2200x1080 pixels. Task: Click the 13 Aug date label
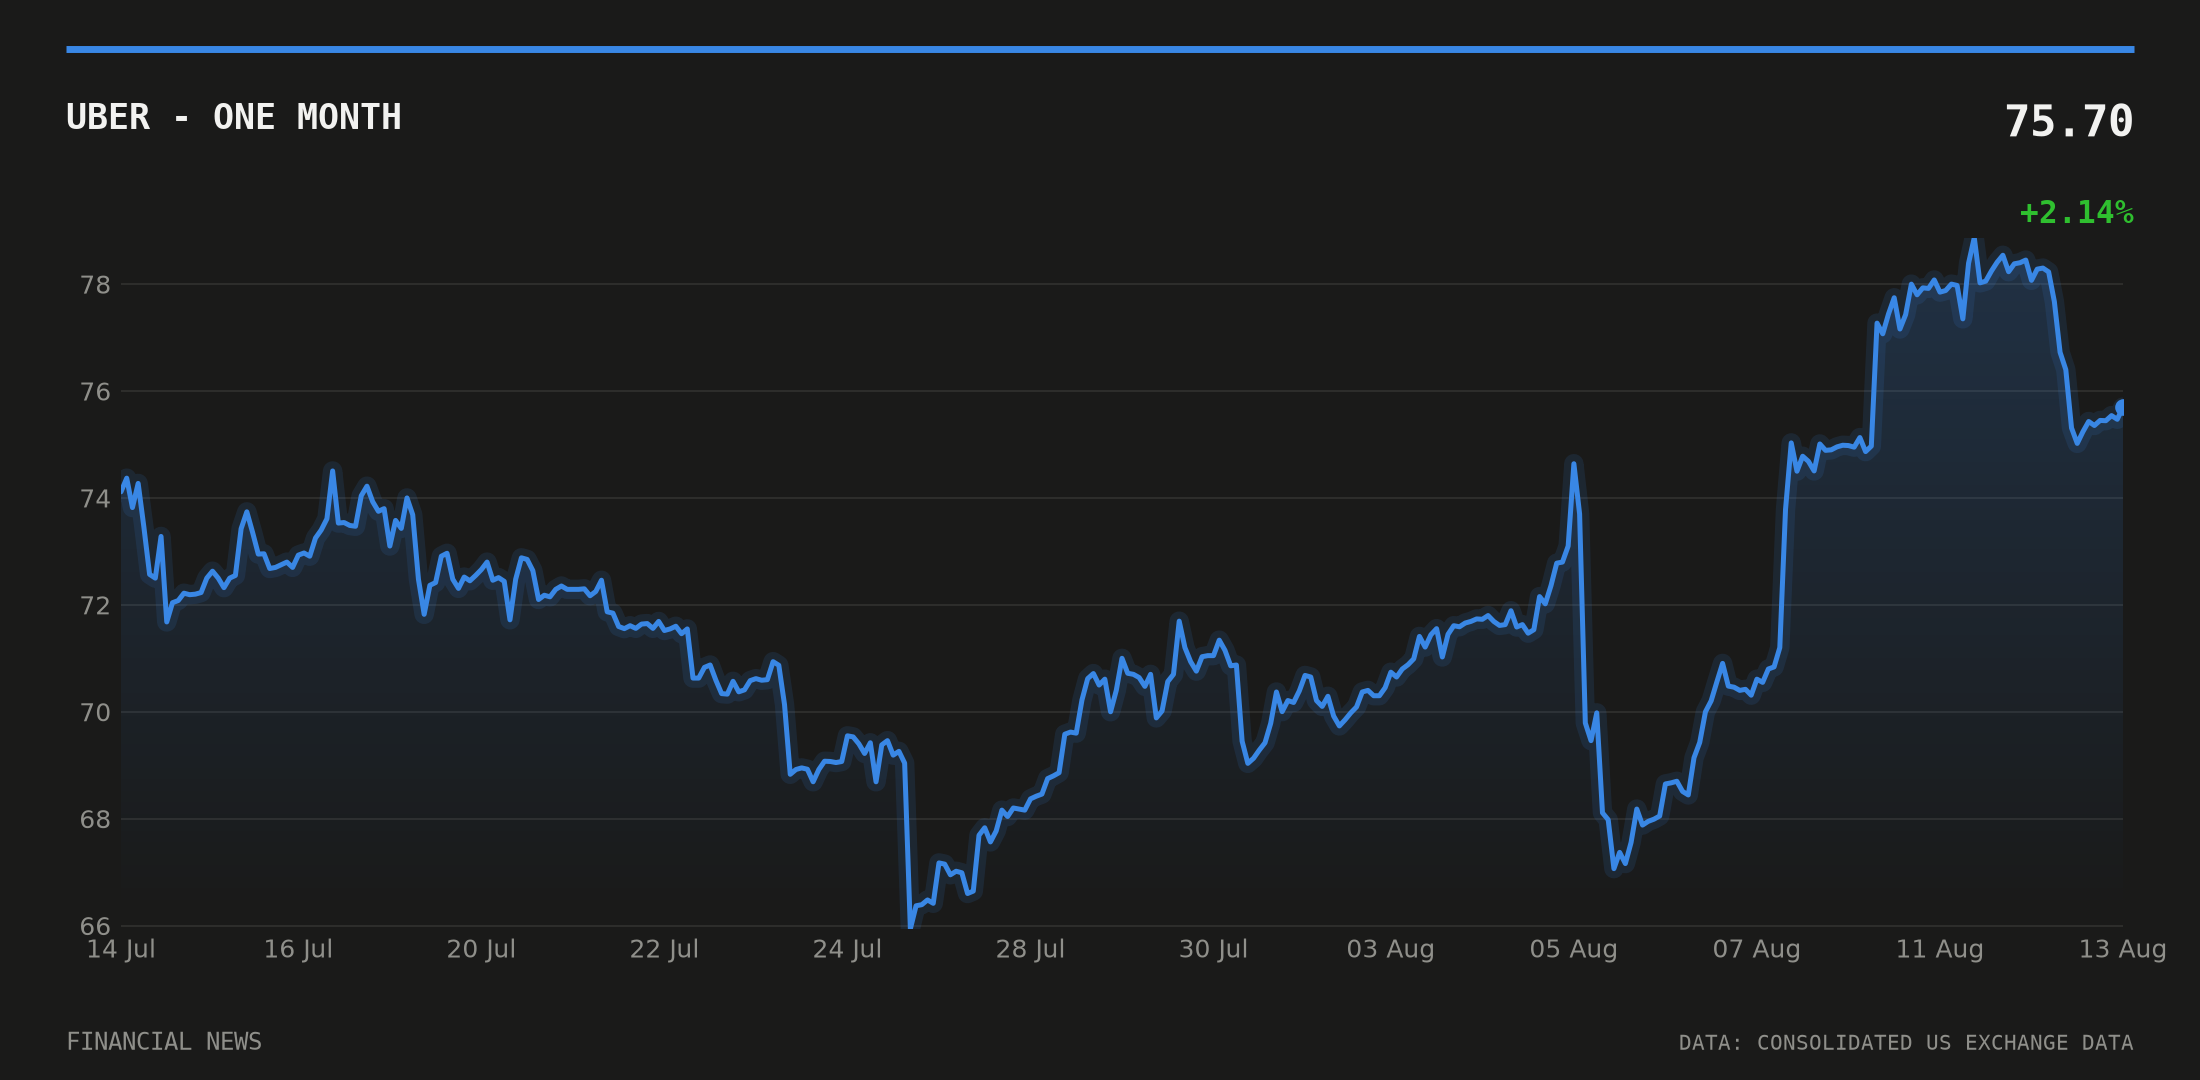(x=2123, y=949)
